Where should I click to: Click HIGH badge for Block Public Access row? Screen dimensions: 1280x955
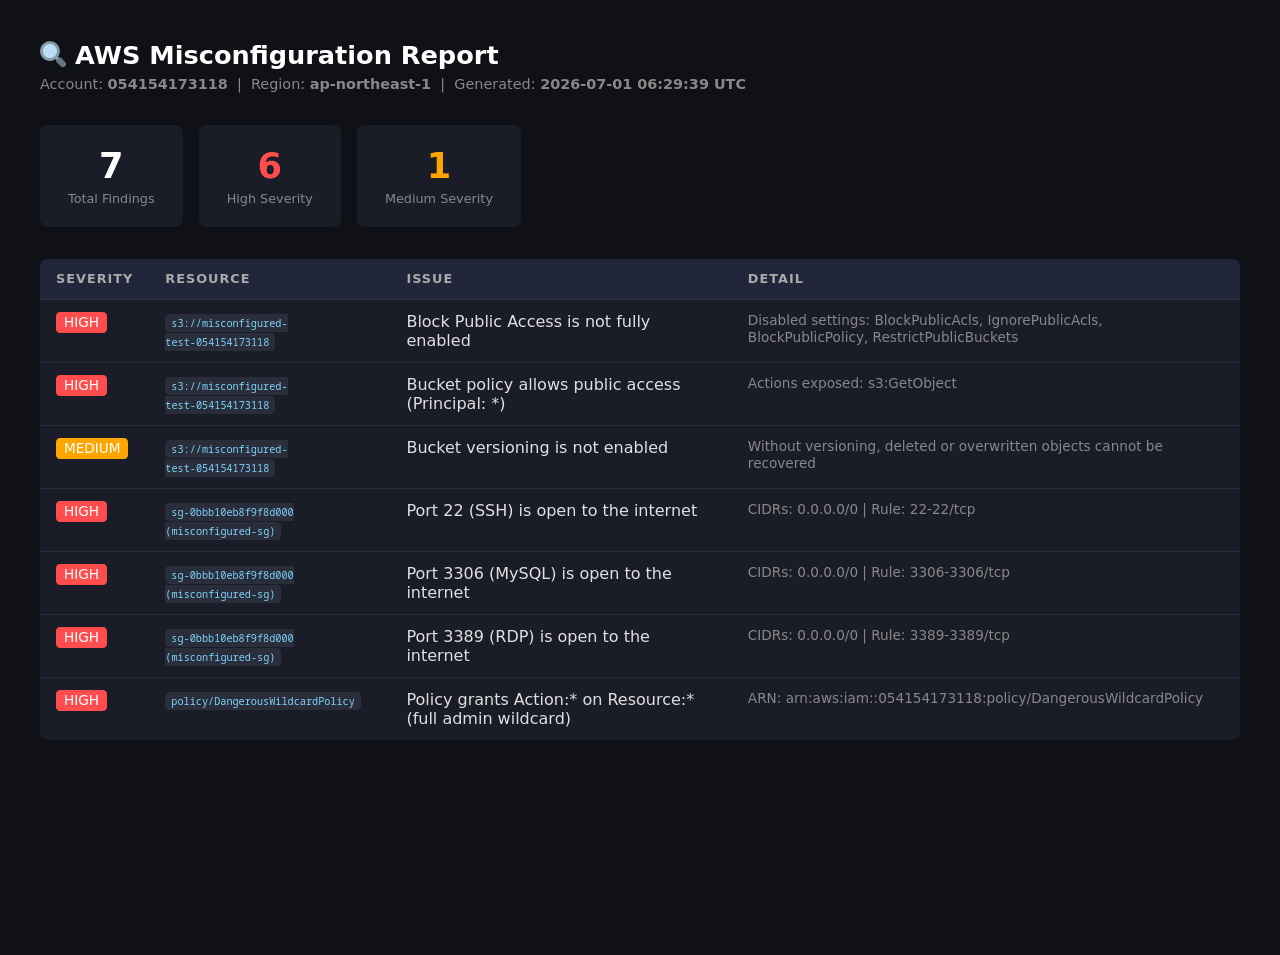click(x=81, y=322)
